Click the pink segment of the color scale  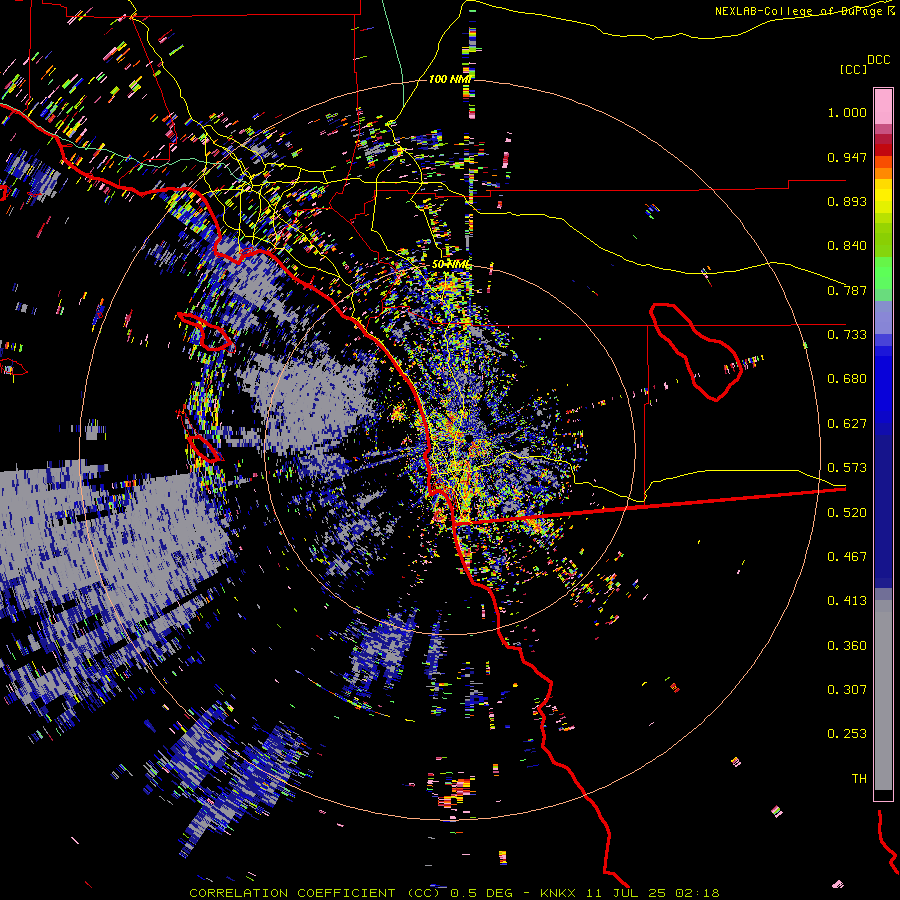coord(883,106)
